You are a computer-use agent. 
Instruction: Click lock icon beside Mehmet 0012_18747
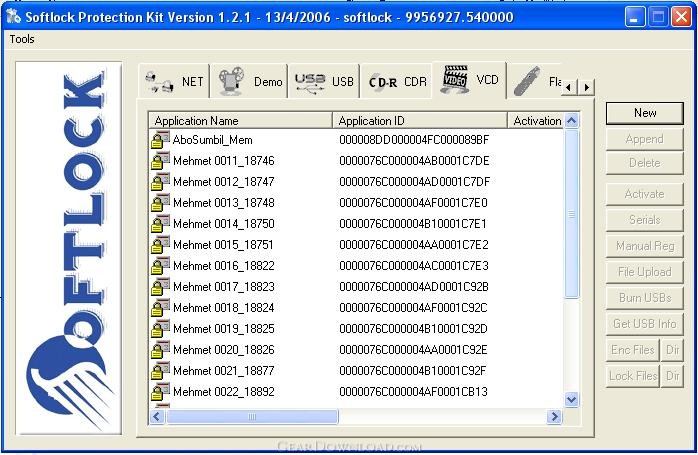pyautogui.click(x=160, y=181)
